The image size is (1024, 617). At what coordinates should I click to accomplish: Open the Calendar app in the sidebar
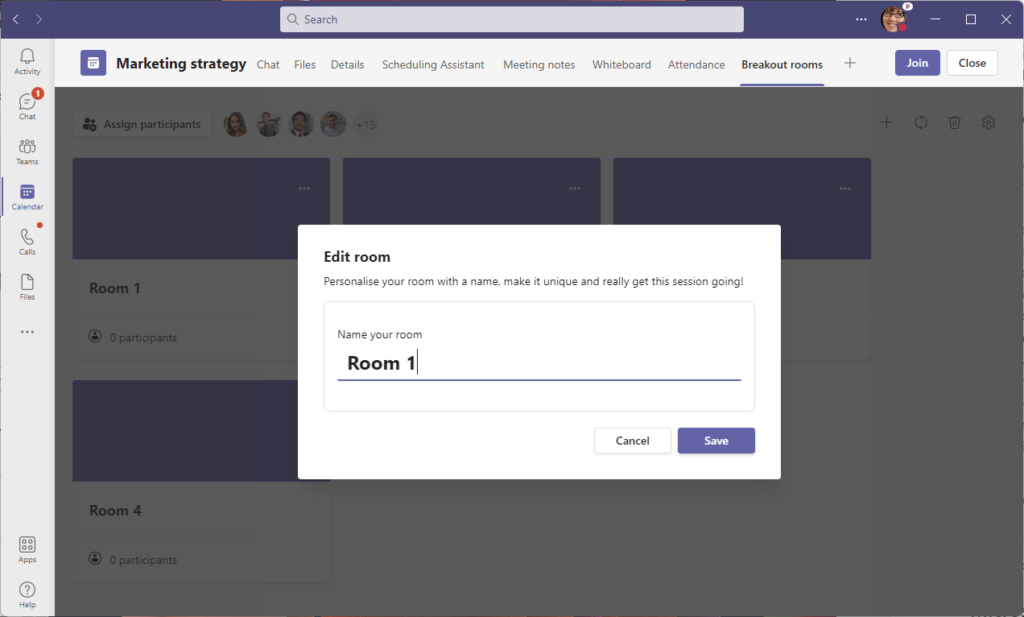(27, 197)
